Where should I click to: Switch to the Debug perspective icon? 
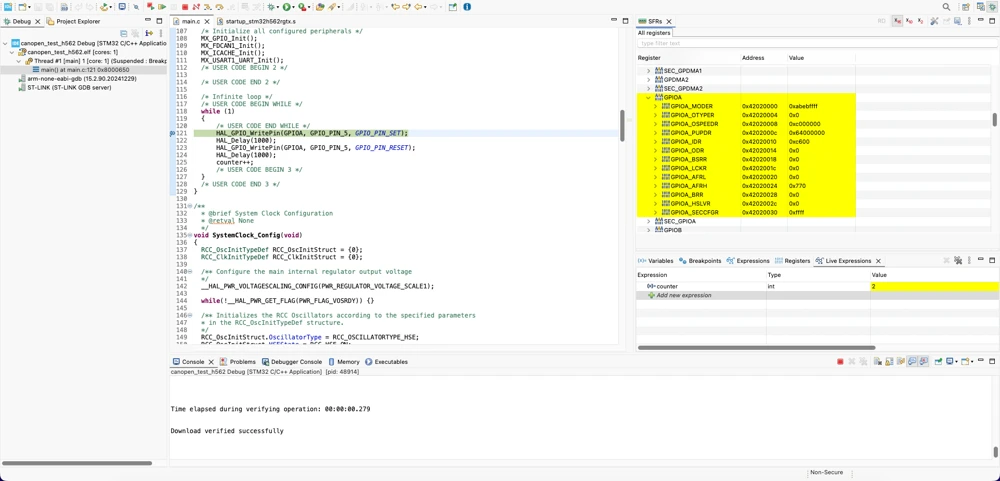992,7
